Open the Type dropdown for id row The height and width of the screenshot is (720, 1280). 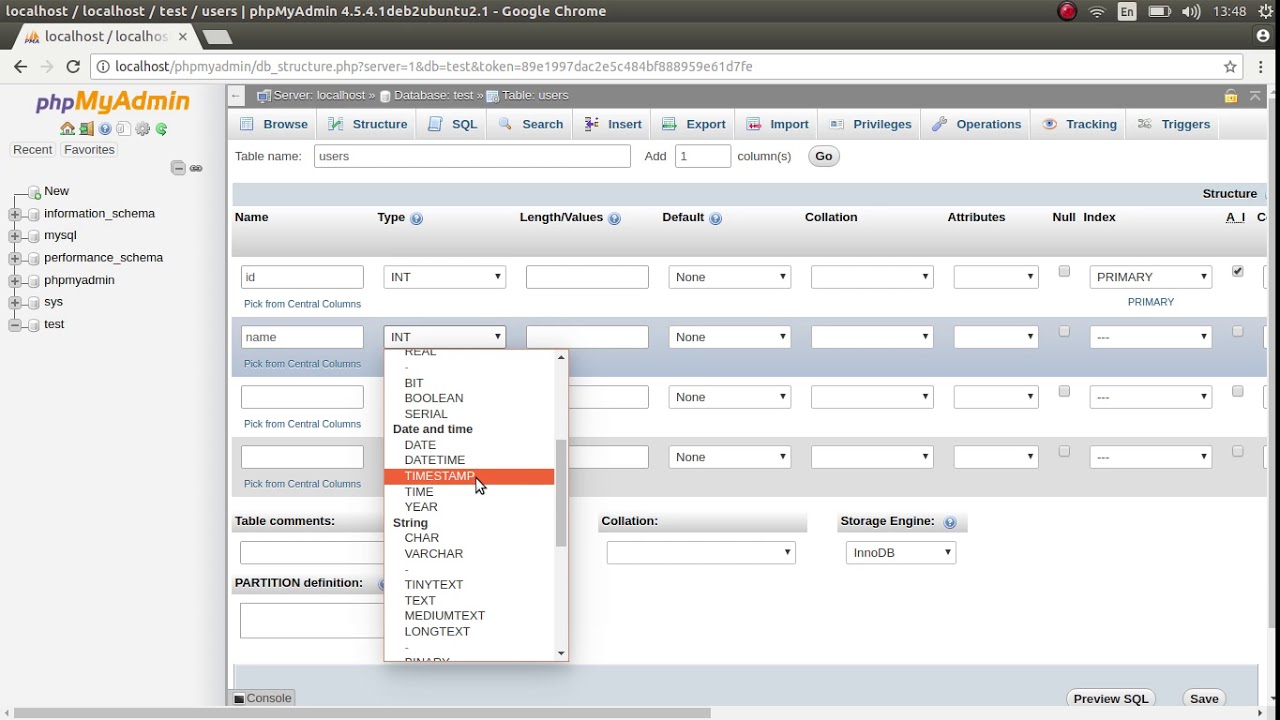pos(444,277)
